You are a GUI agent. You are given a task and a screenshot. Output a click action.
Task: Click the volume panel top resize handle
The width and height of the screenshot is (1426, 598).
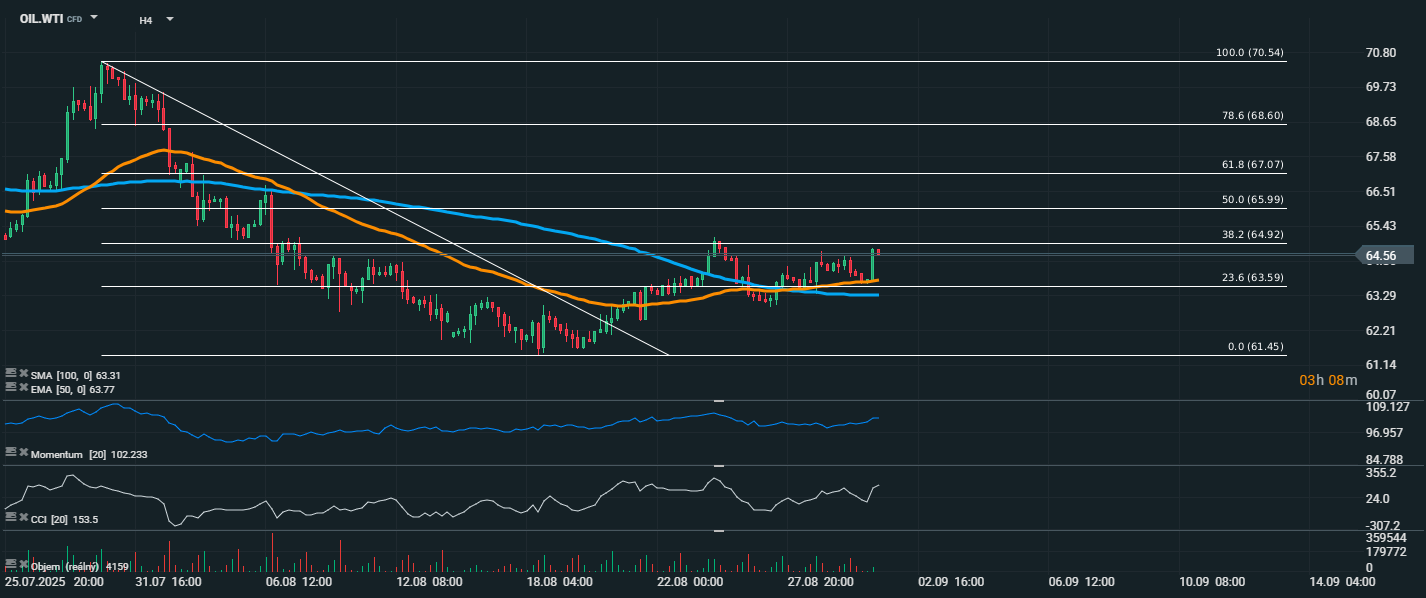coord(718,531)
